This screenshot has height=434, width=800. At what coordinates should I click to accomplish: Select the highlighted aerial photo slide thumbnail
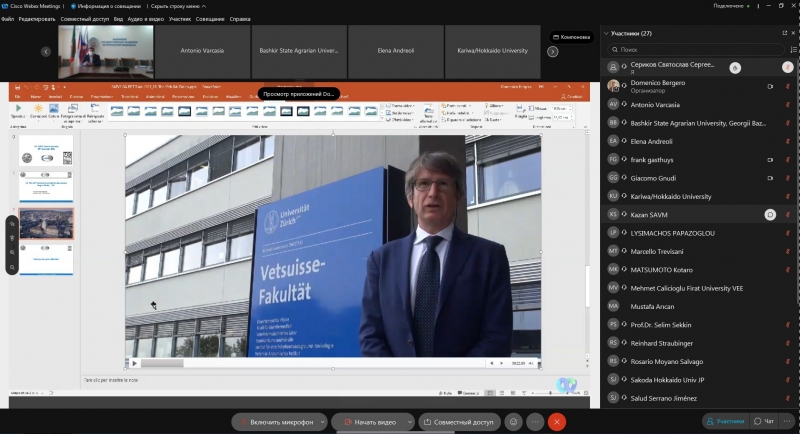tap(46, 223)
